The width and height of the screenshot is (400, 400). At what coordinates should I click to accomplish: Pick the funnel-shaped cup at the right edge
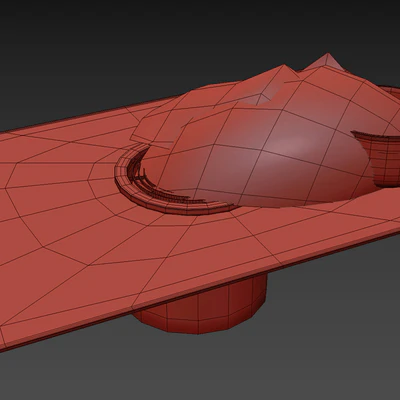coord(378,158)
